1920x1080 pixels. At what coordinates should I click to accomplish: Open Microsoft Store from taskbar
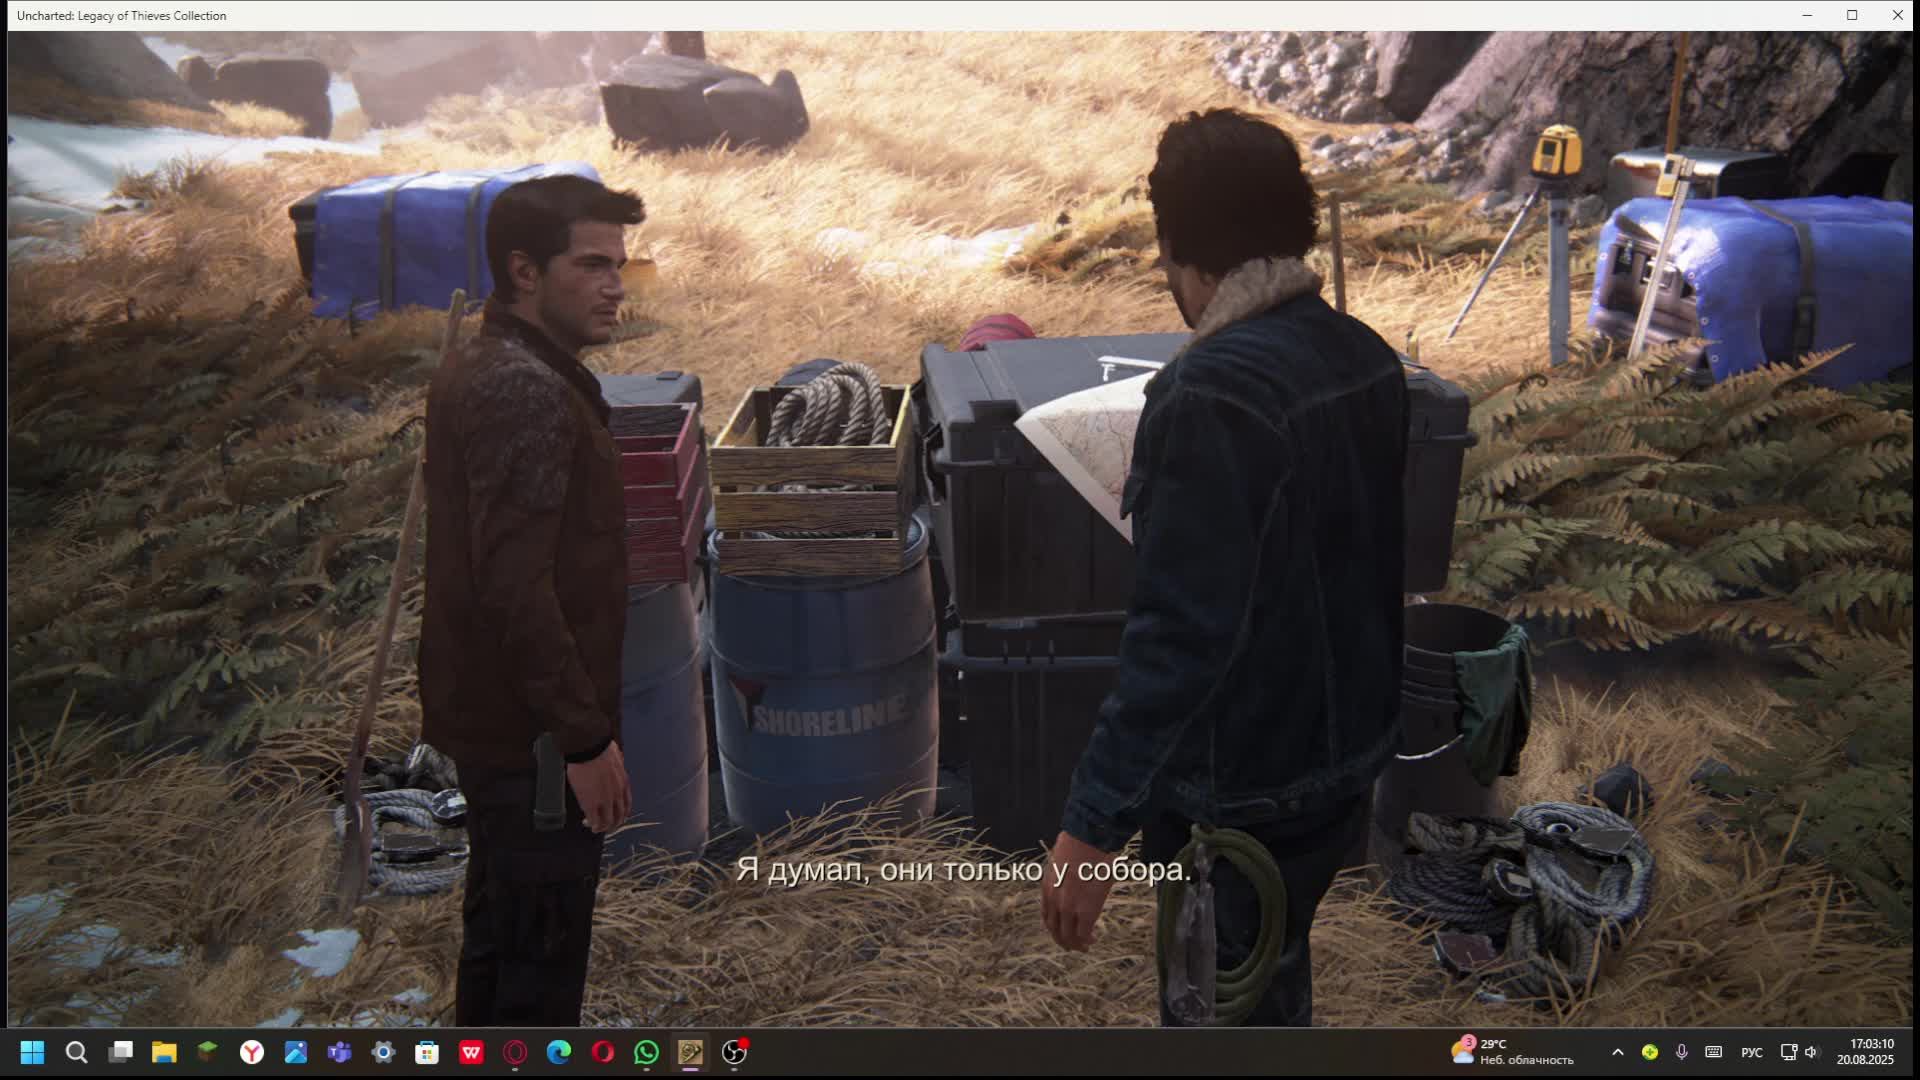click(x=427, y=1052)
